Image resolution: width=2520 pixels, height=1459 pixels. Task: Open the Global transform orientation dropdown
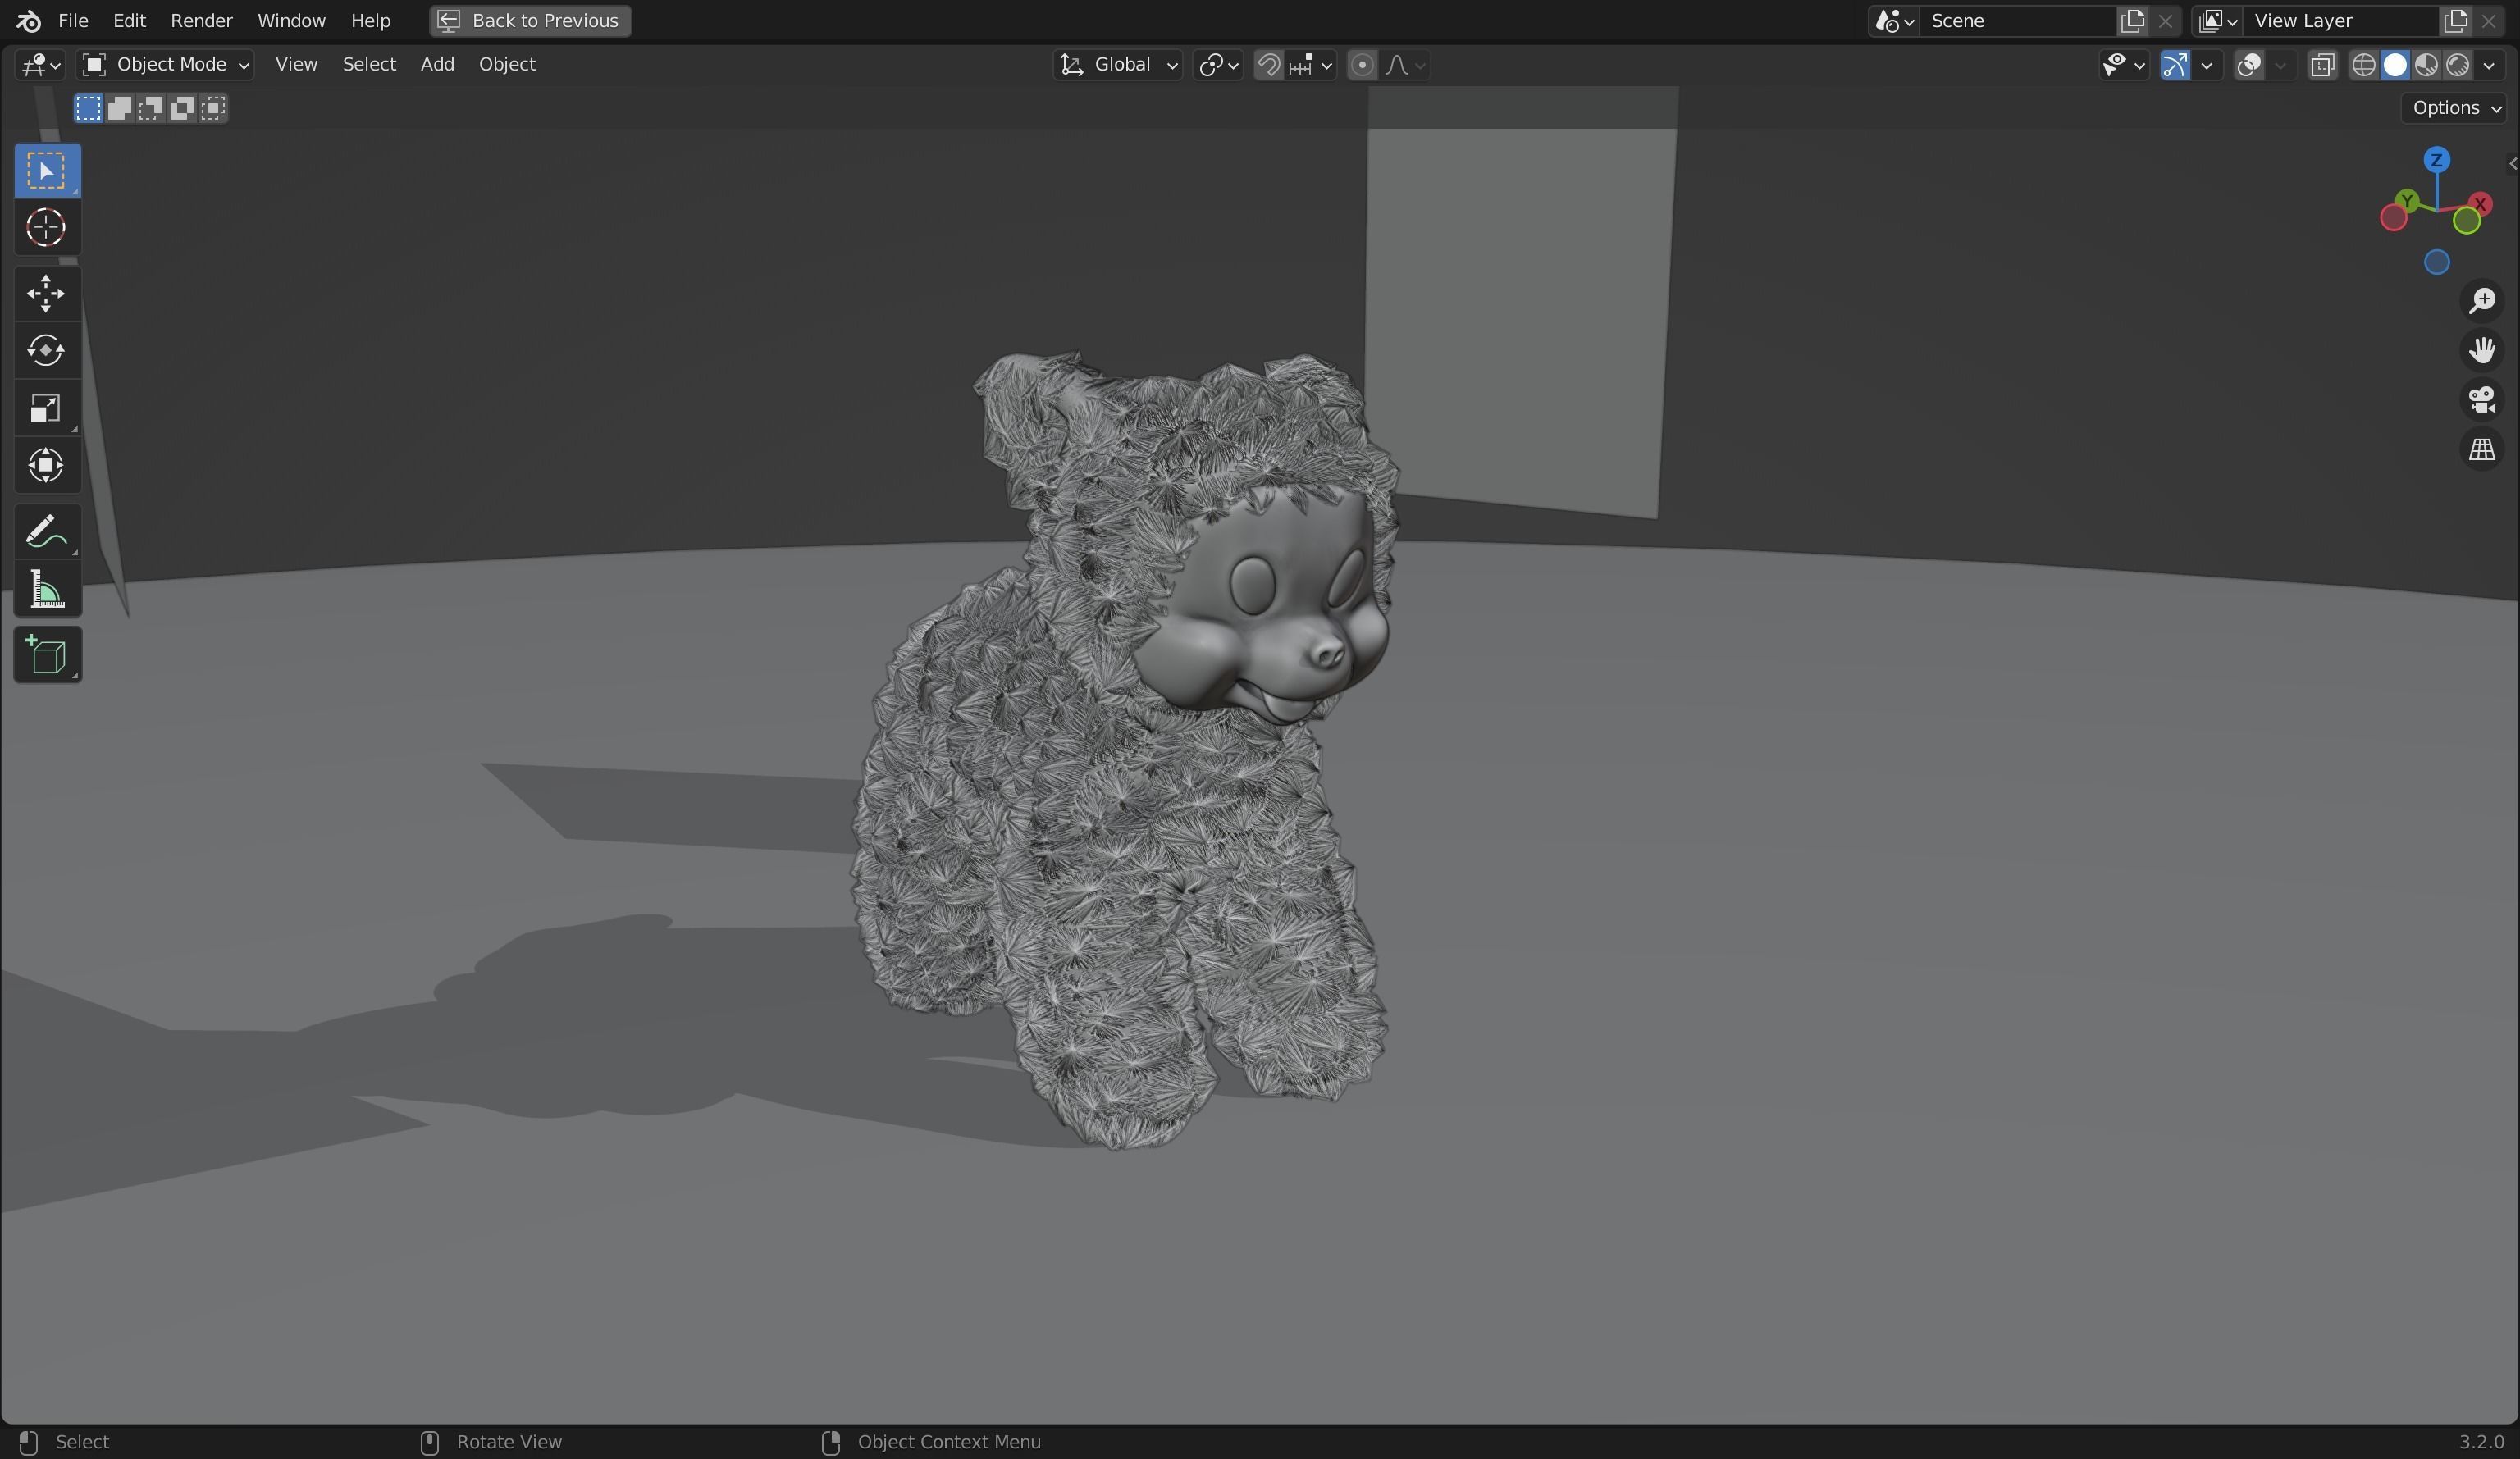(x=1118, y=65)
